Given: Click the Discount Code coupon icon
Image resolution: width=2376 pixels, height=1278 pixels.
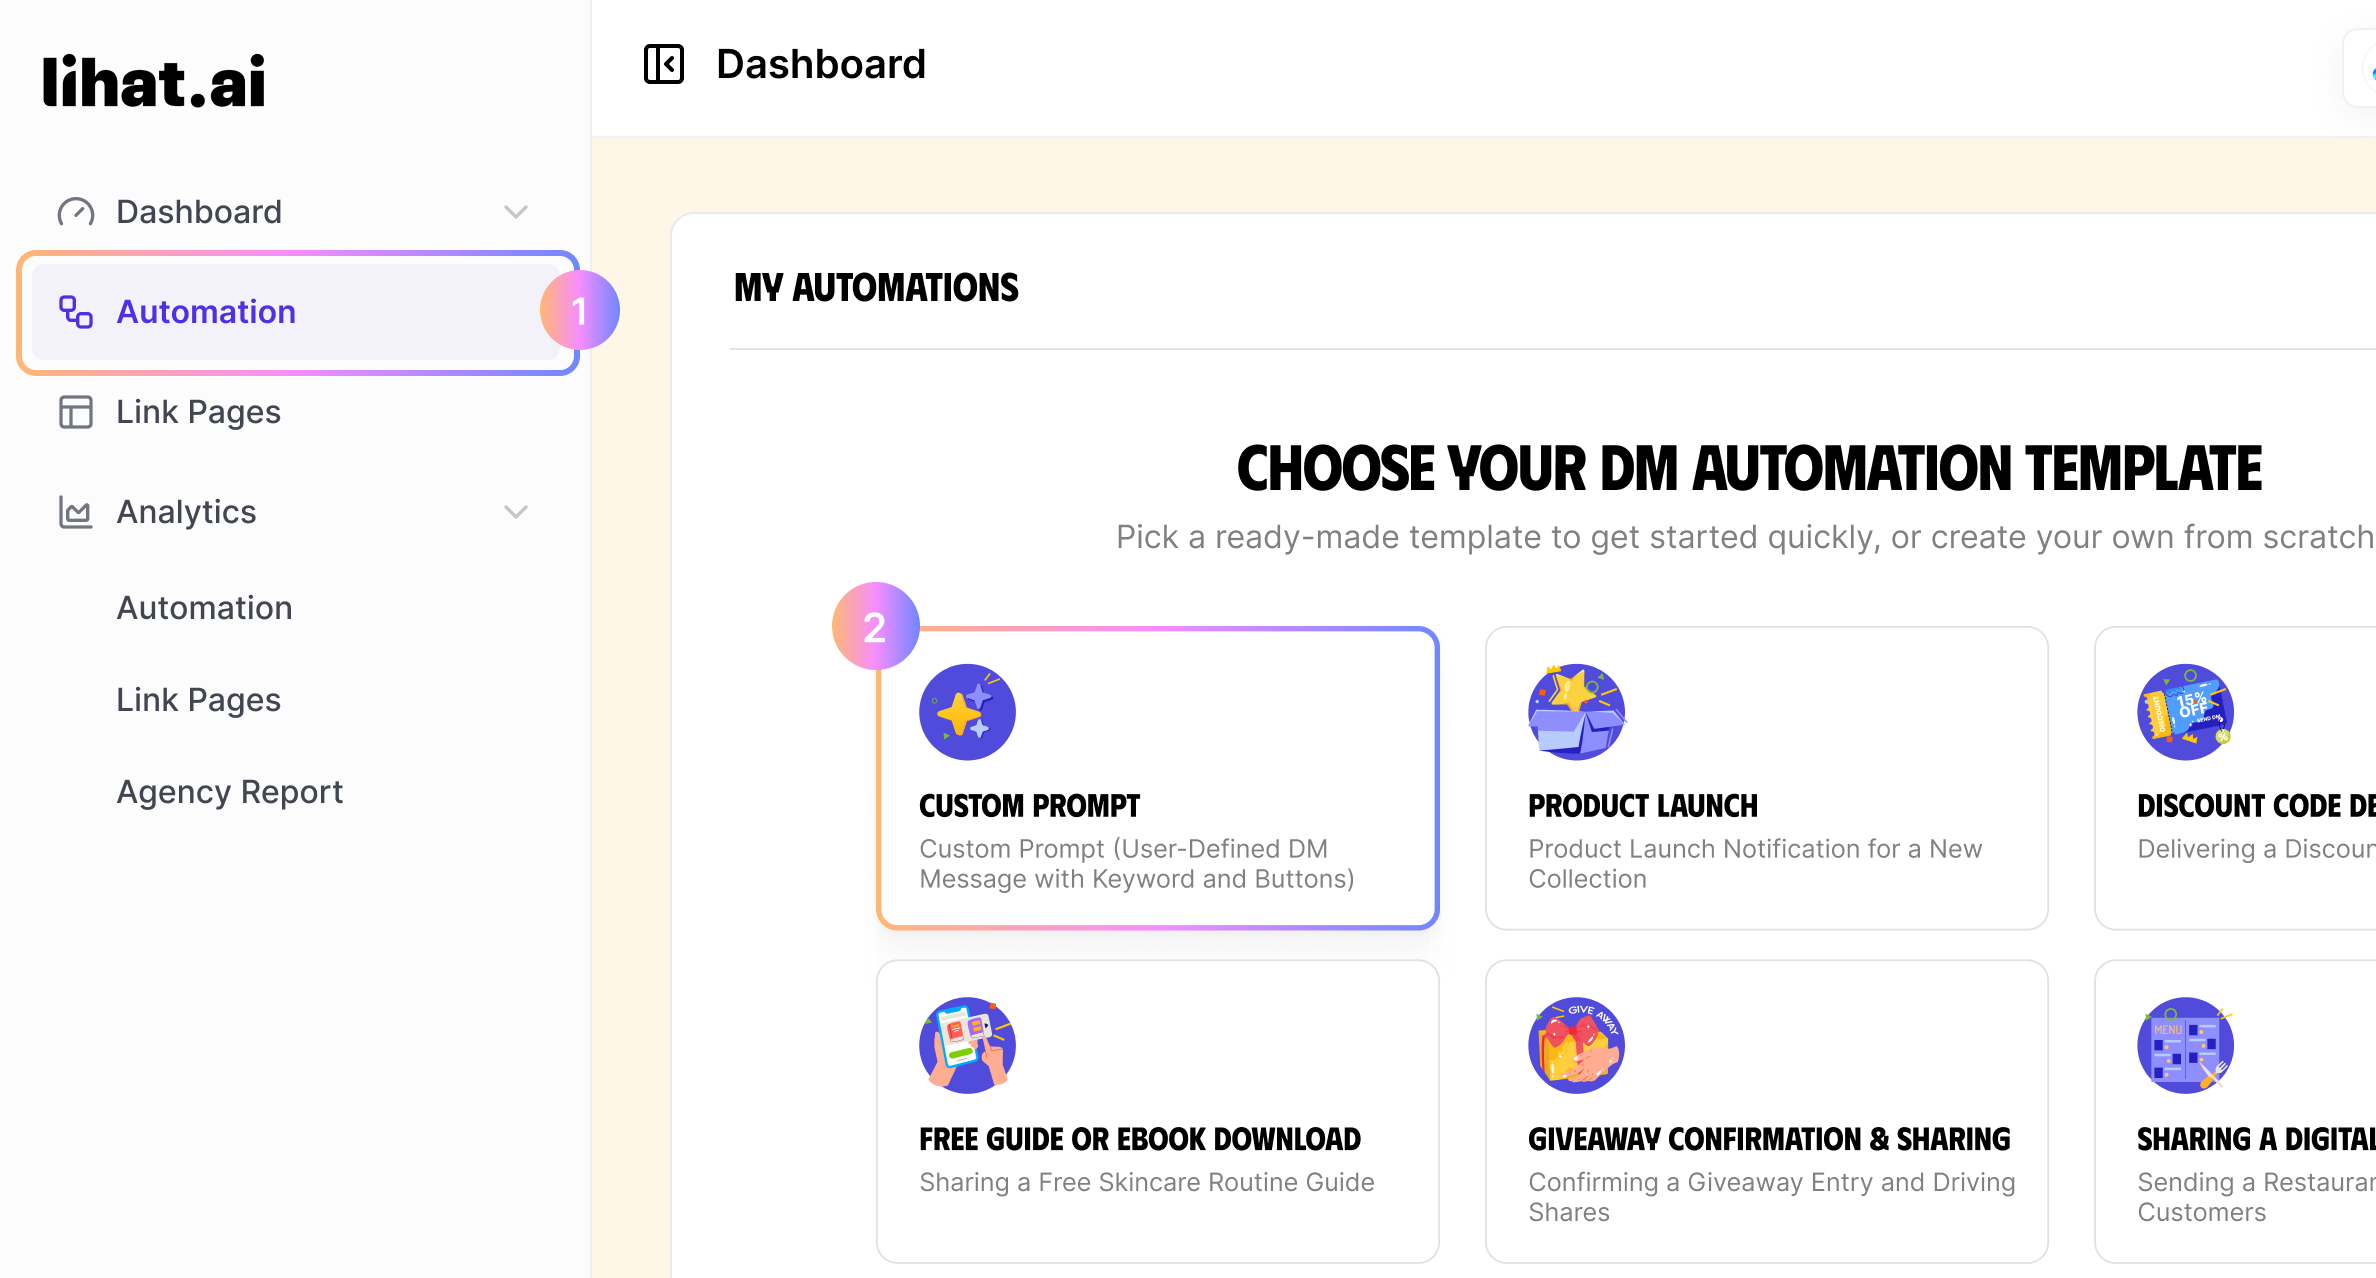Looking at the screenshot, I should (2185, 712).
